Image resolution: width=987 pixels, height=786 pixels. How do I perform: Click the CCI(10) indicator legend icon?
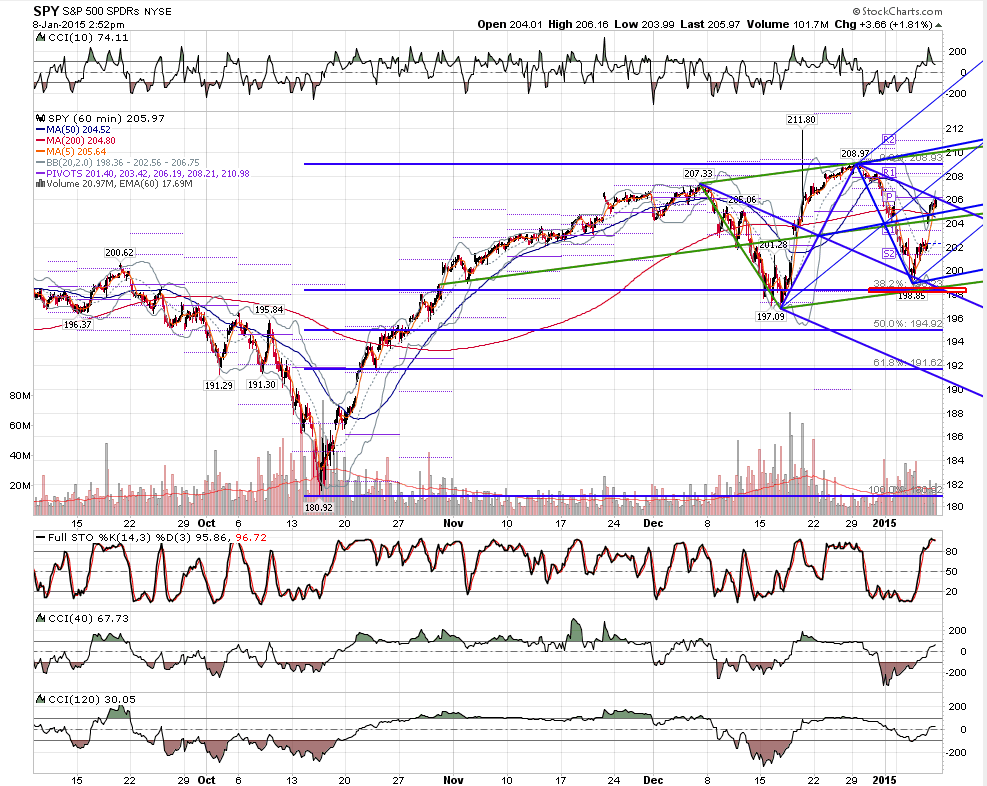[40, 37]
